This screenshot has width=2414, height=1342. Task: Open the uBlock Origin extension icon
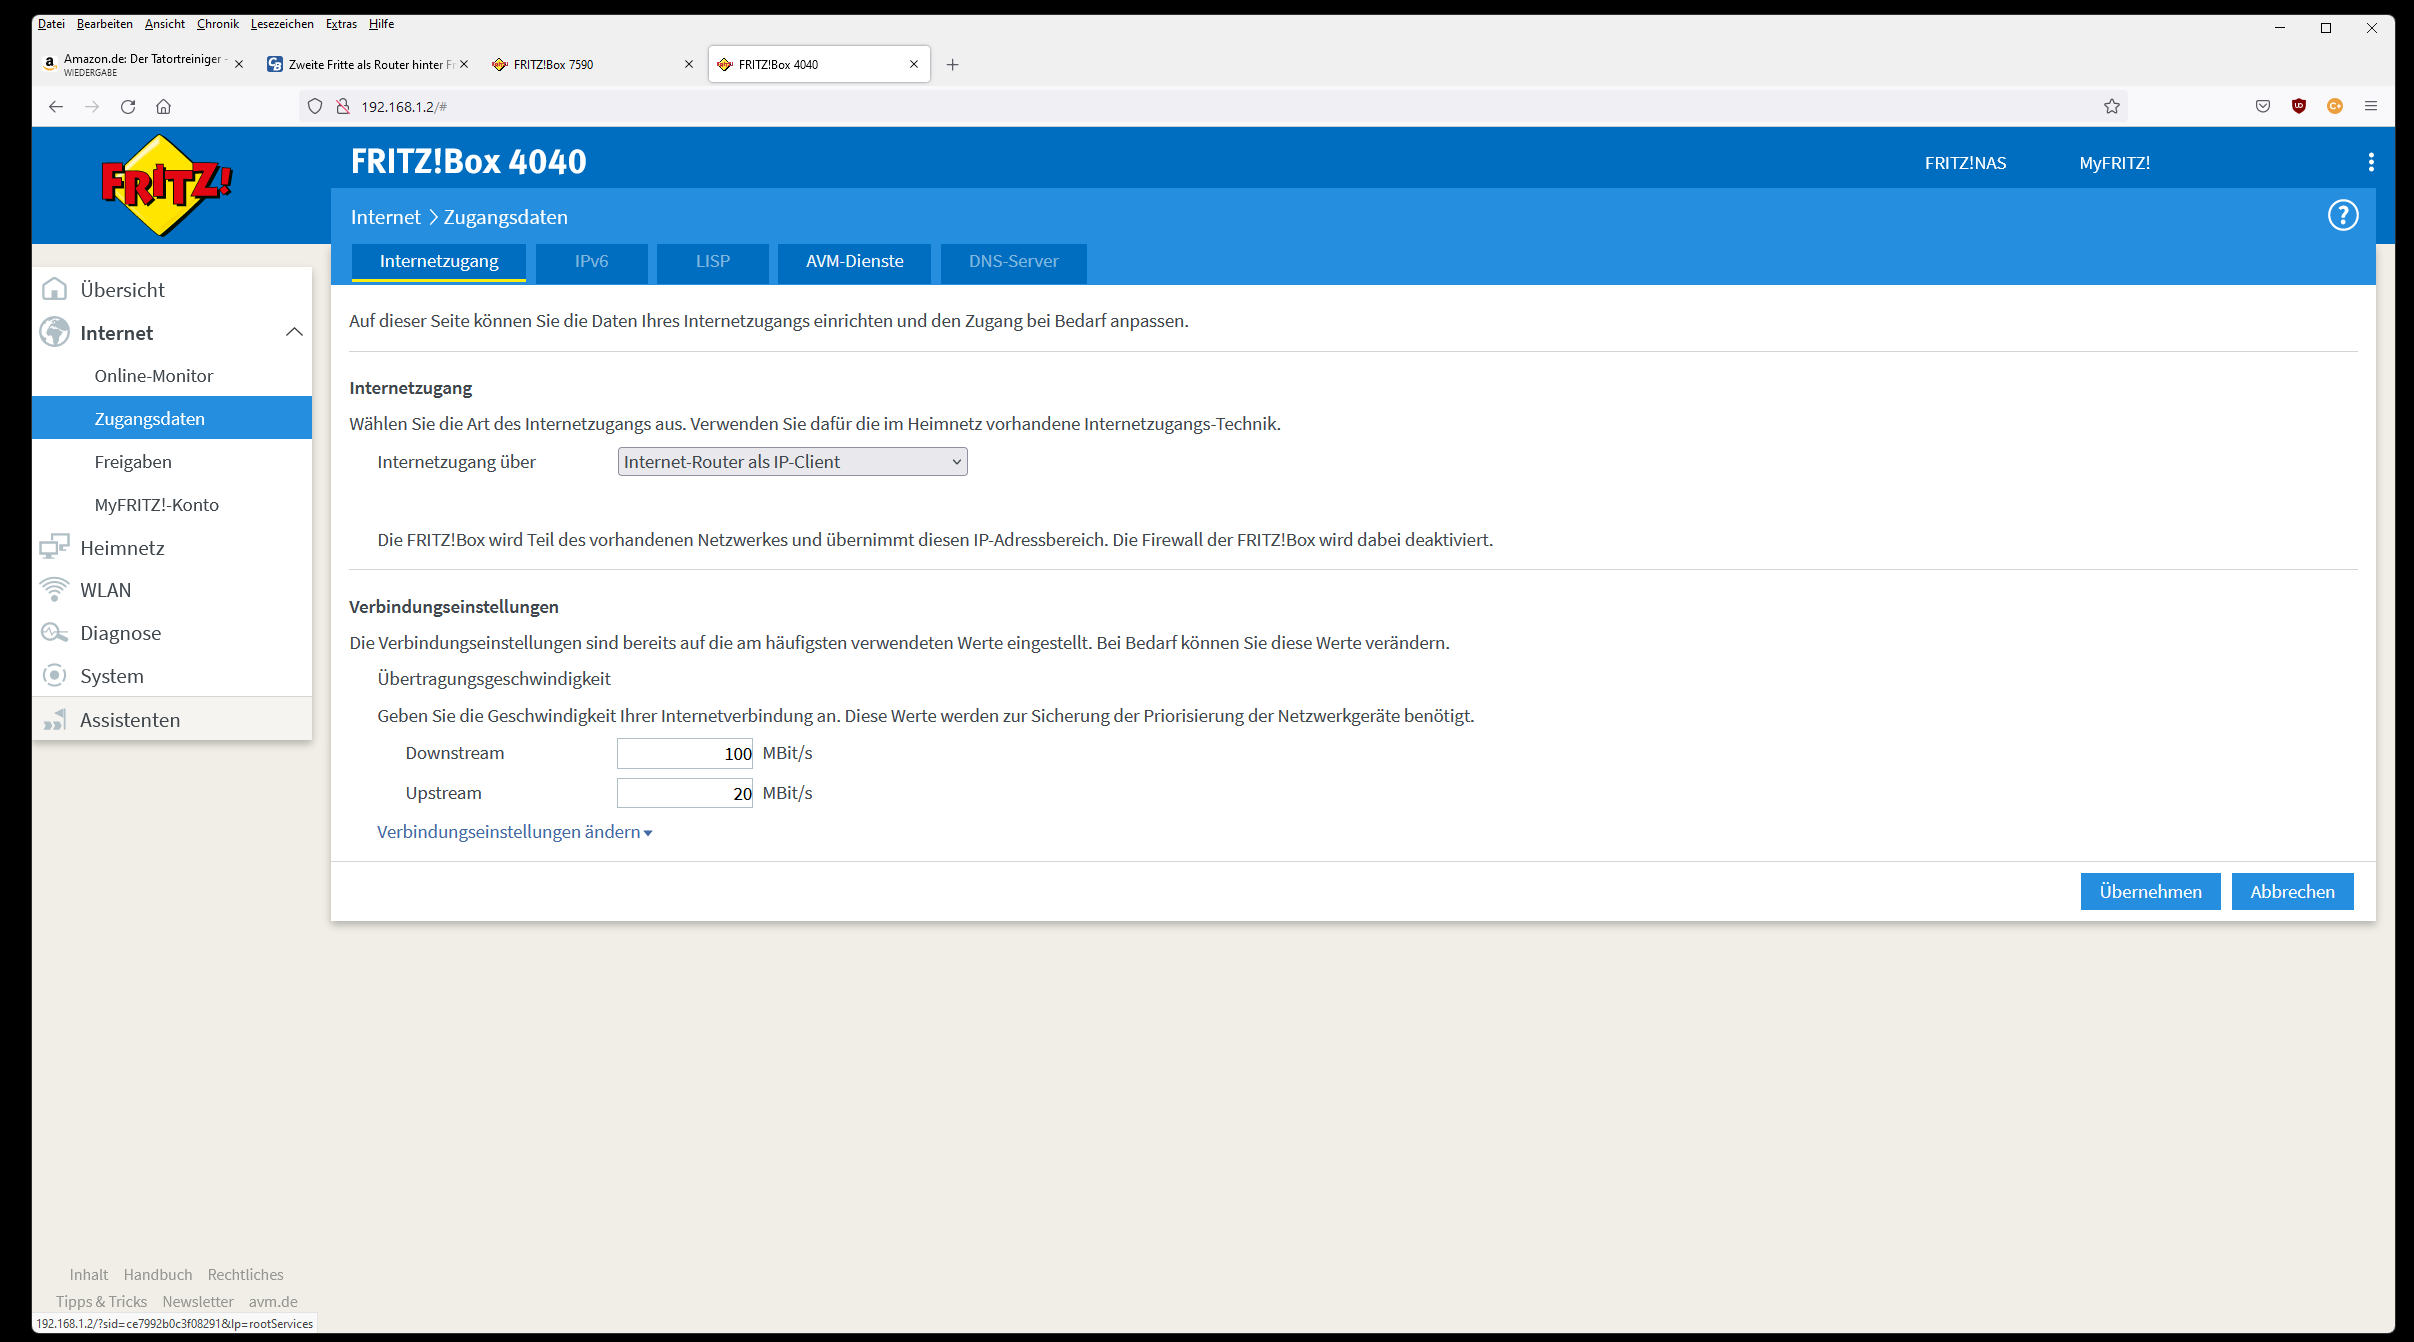(2299, 106)
